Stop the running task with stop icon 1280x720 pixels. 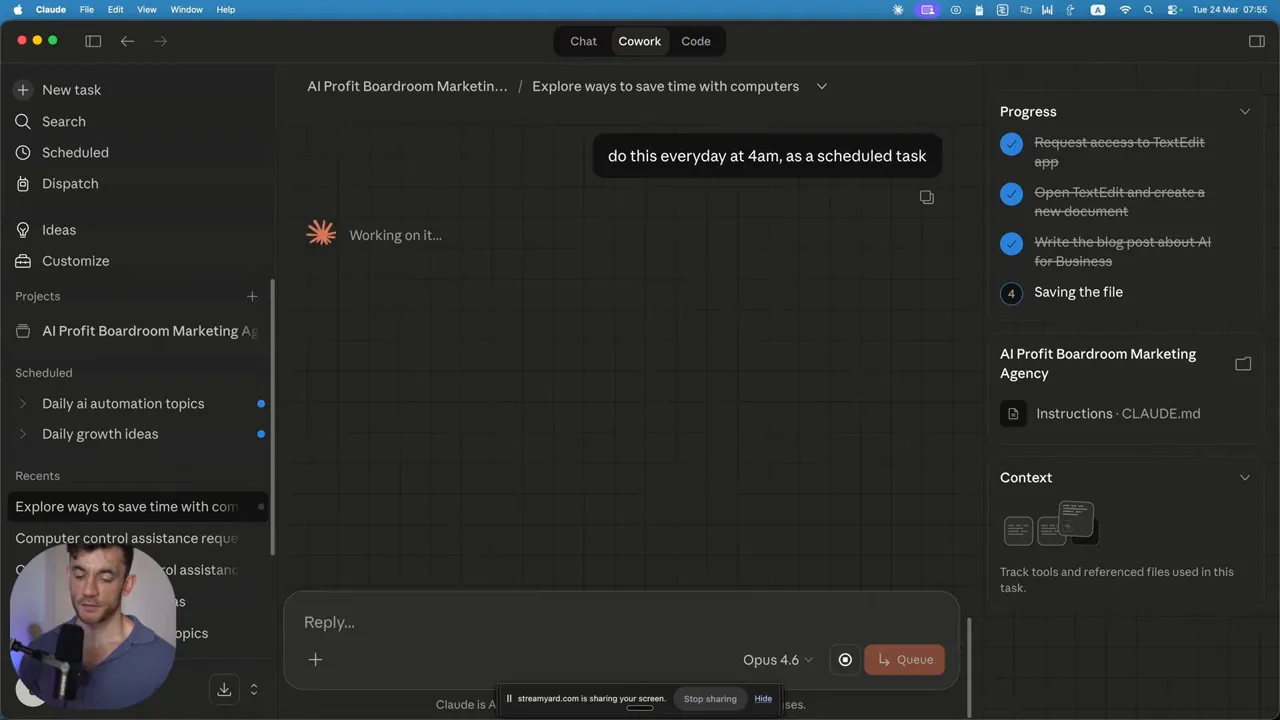(x=845, y=659)
